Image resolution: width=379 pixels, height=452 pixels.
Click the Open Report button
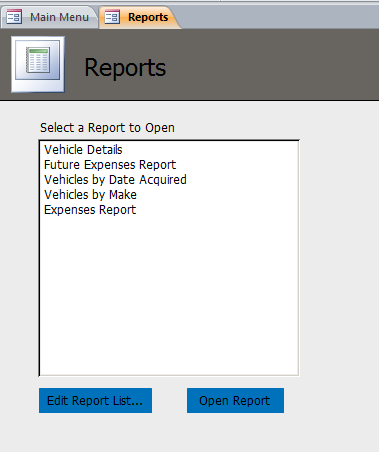click(235, 400)
